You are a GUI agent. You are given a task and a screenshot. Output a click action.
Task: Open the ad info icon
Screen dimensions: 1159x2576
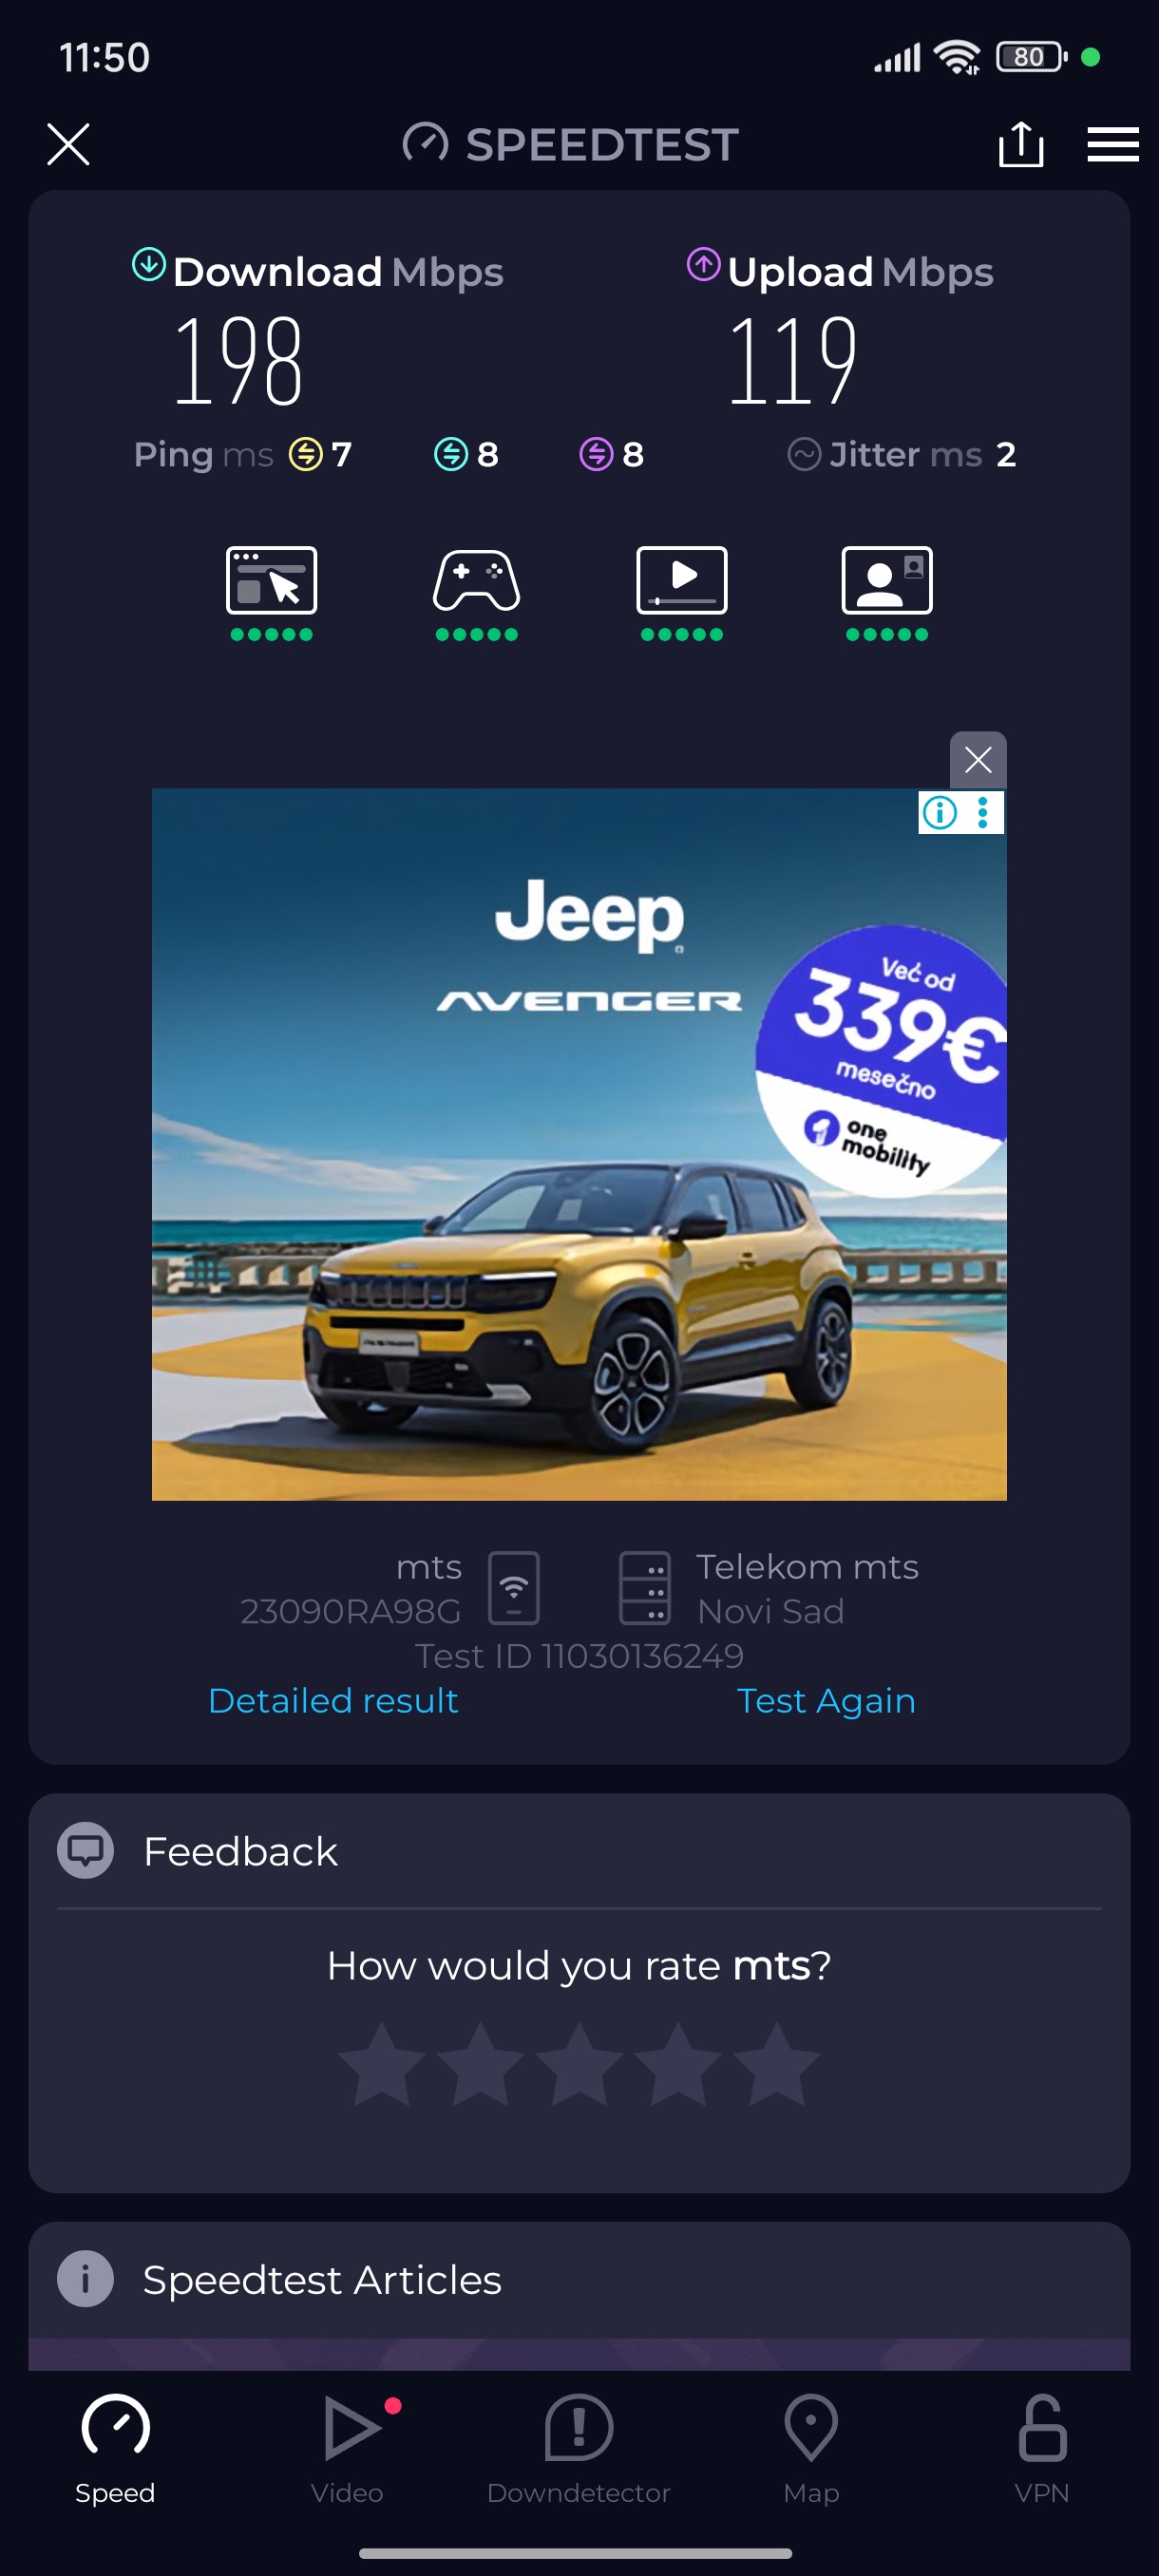[x=940, y=812]
